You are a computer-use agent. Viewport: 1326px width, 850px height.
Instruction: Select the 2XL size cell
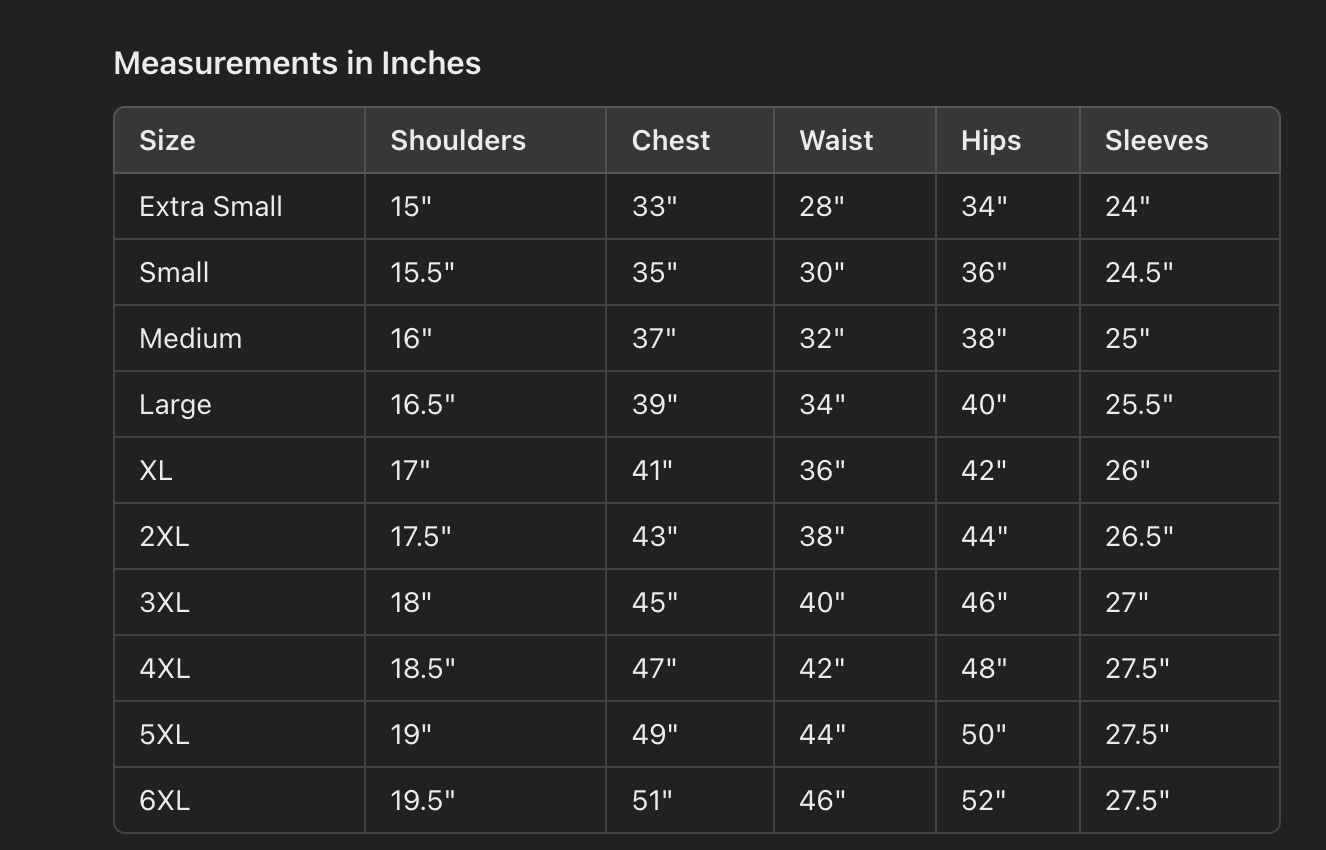click(164, 536)
